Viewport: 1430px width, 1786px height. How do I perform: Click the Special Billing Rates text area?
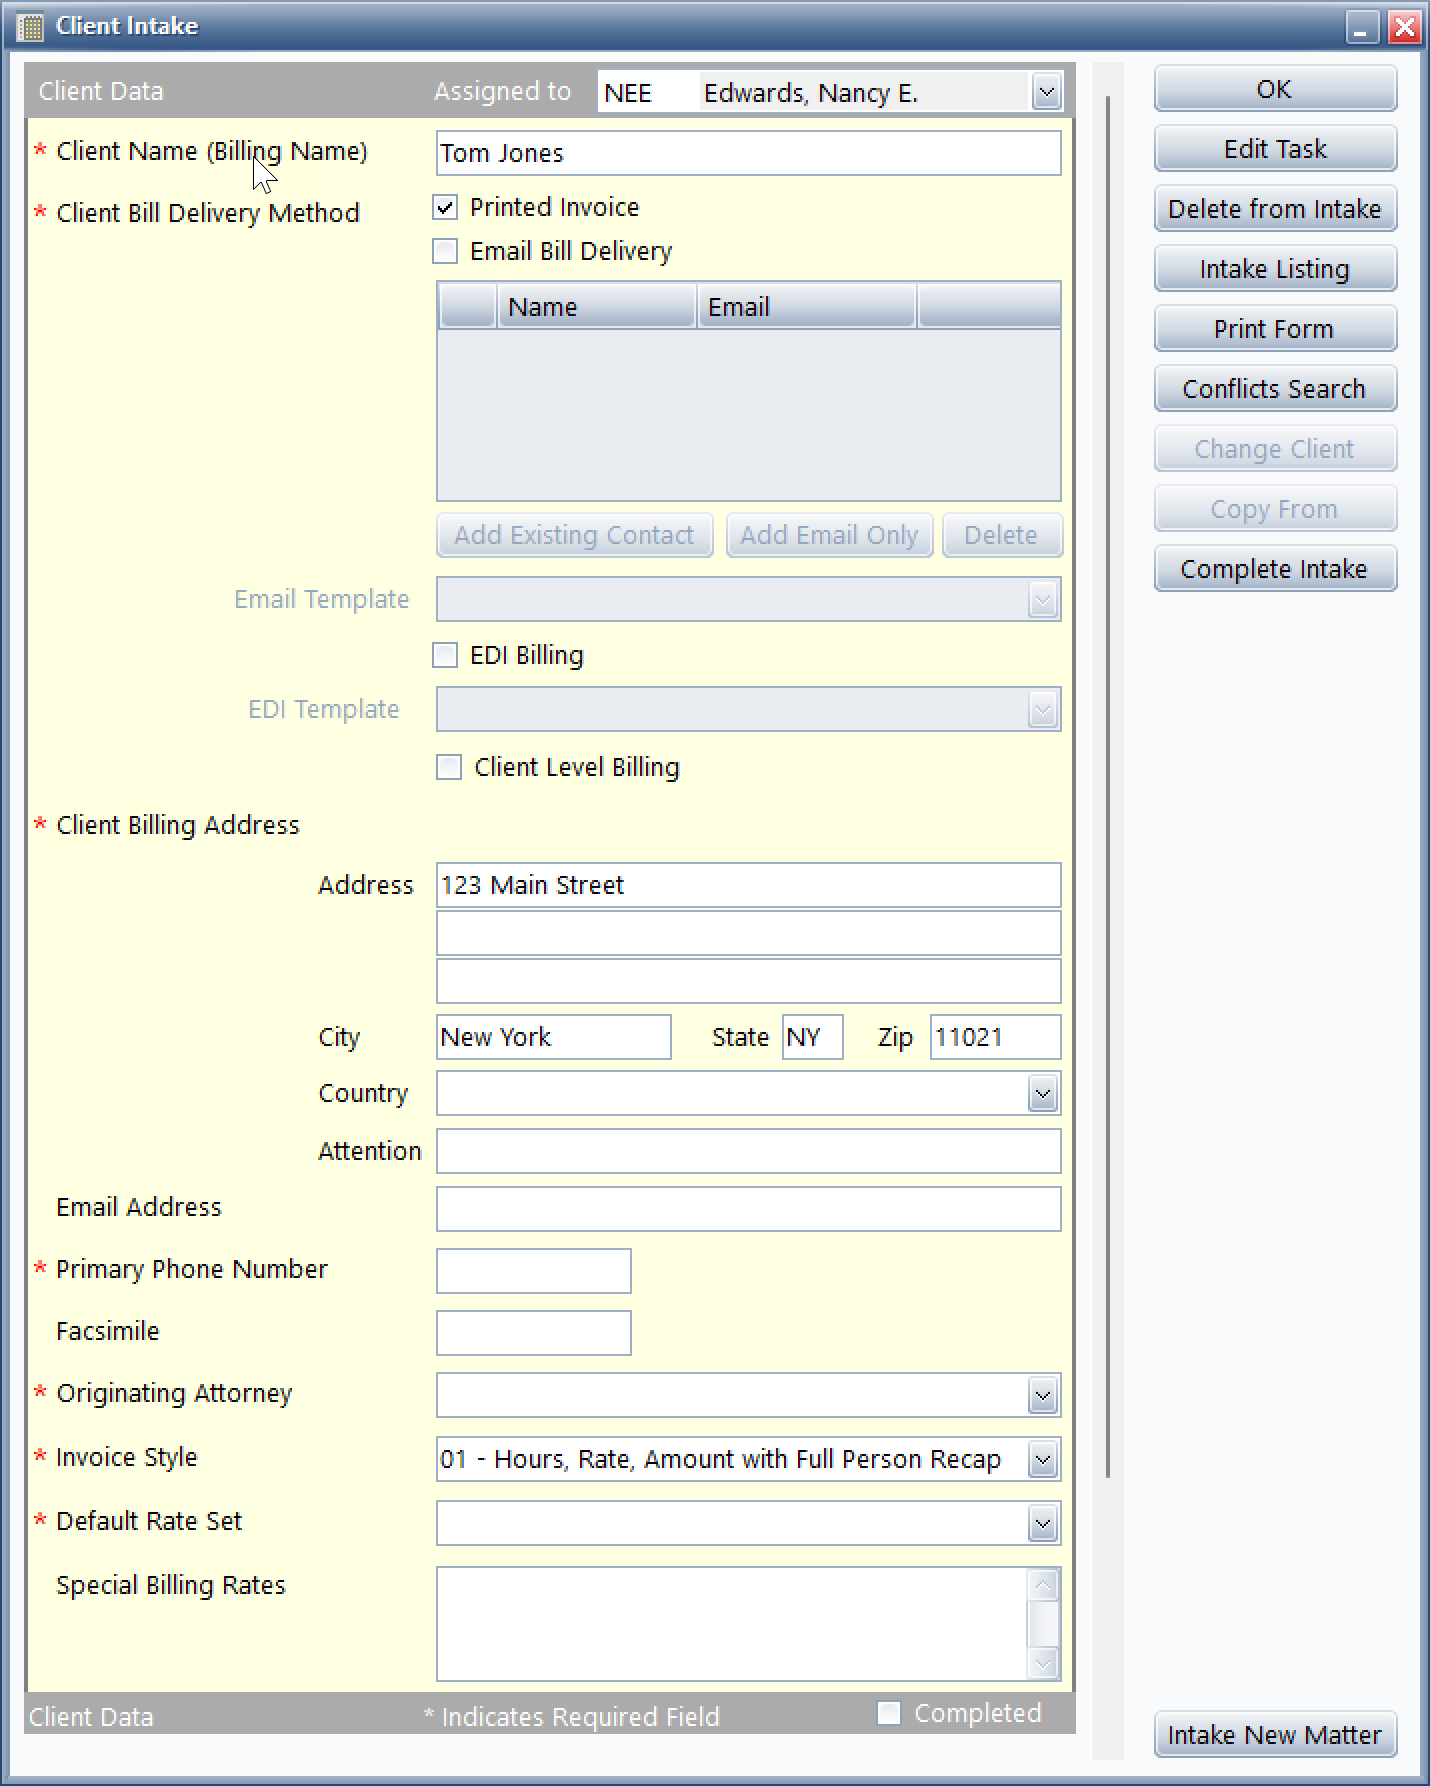point(732,1624)
